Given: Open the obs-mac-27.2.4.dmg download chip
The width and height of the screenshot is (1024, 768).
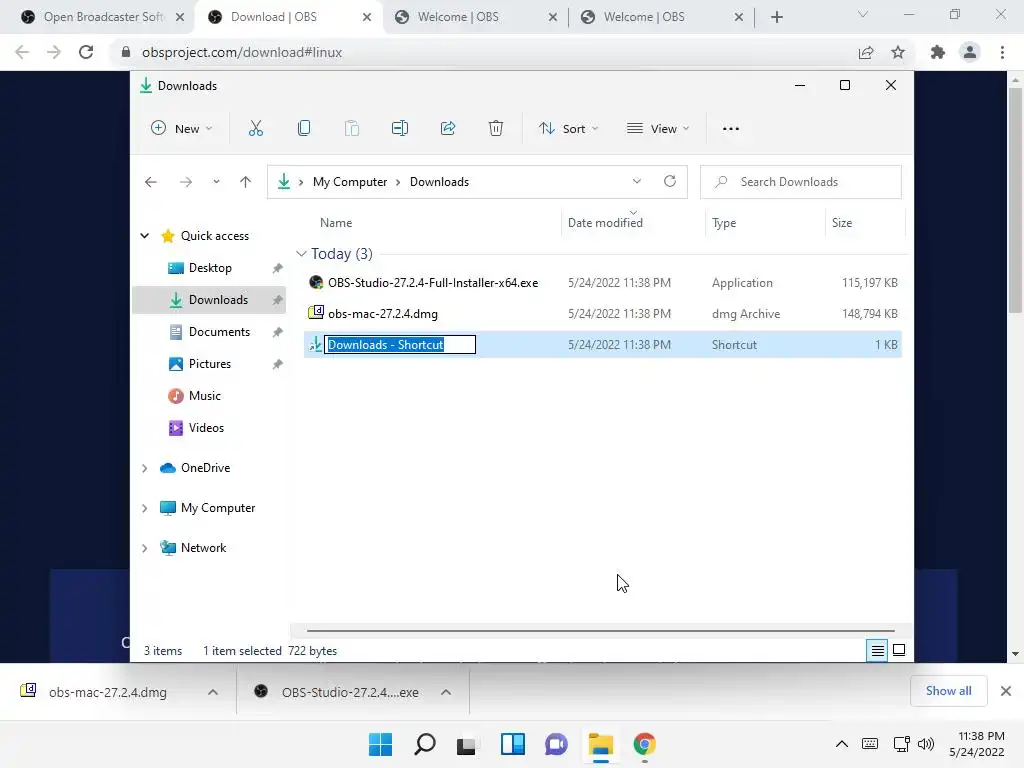Looking at the screenshot, I should (108, 692).
